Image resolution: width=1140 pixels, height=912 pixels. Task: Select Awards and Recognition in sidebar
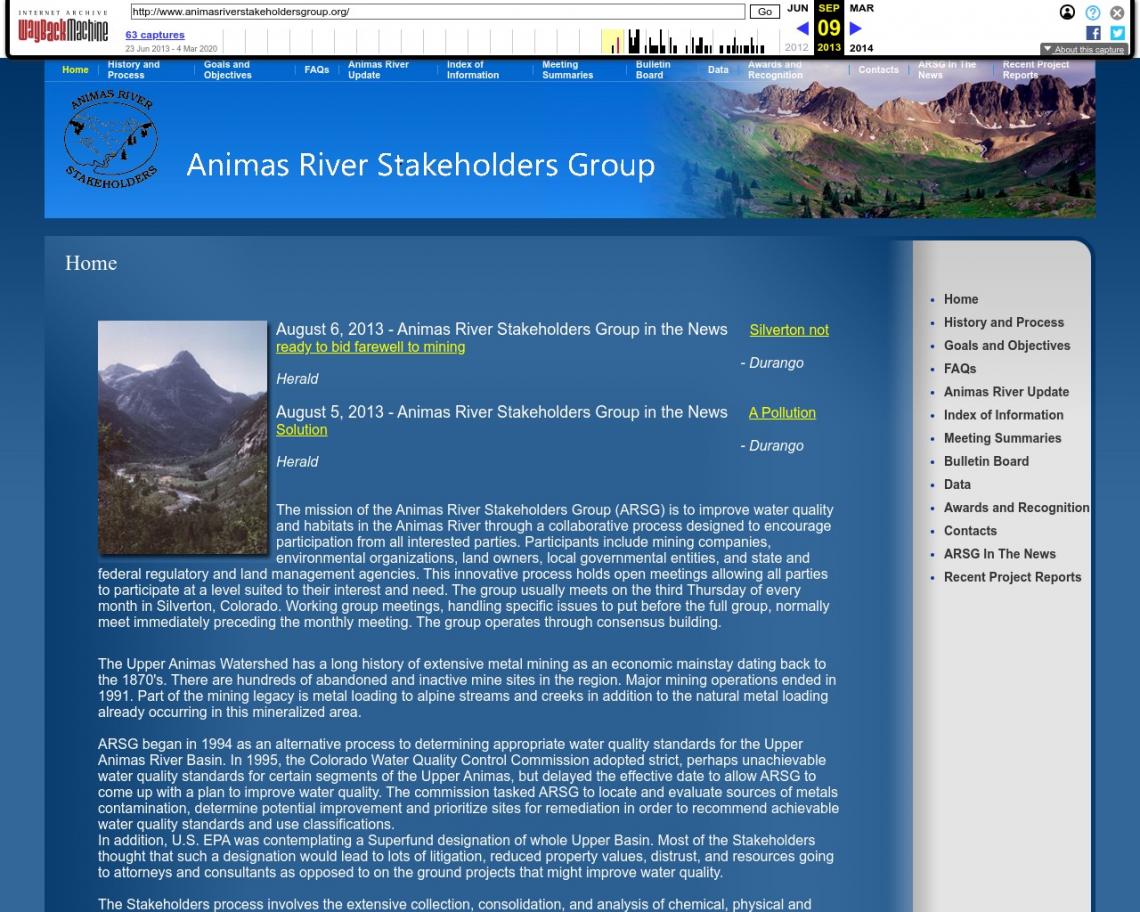pyautogui.click(x=1016, y=508)
